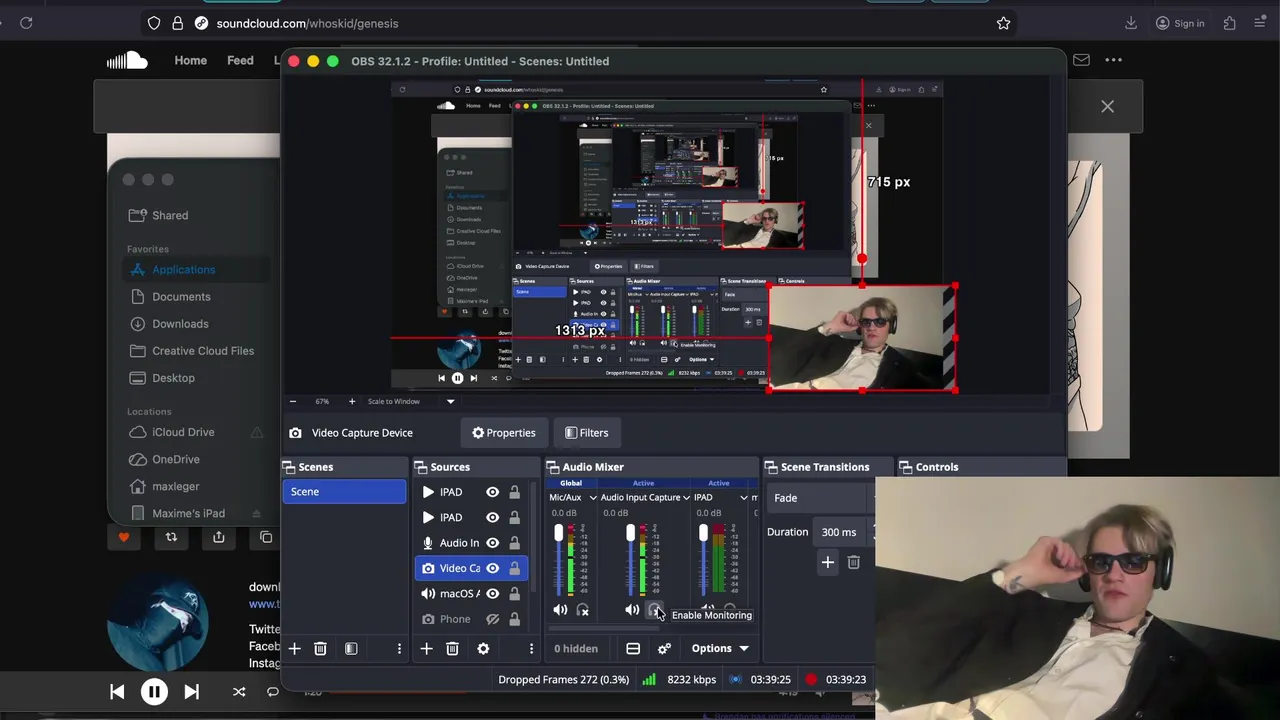Show the hidden Phone source

492,620
